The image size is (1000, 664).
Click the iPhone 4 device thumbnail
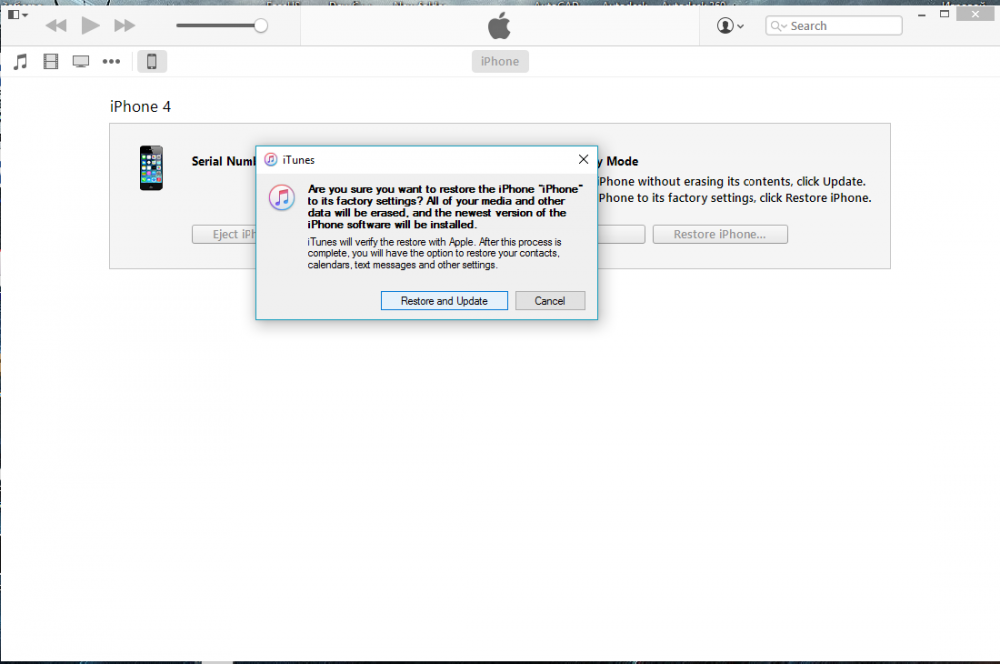[151, 168]
